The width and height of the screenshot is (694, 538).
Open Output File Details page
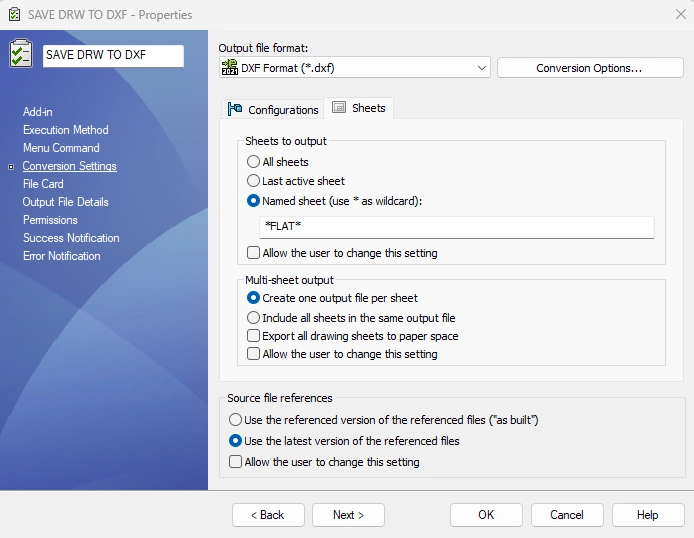pos(66,202)
